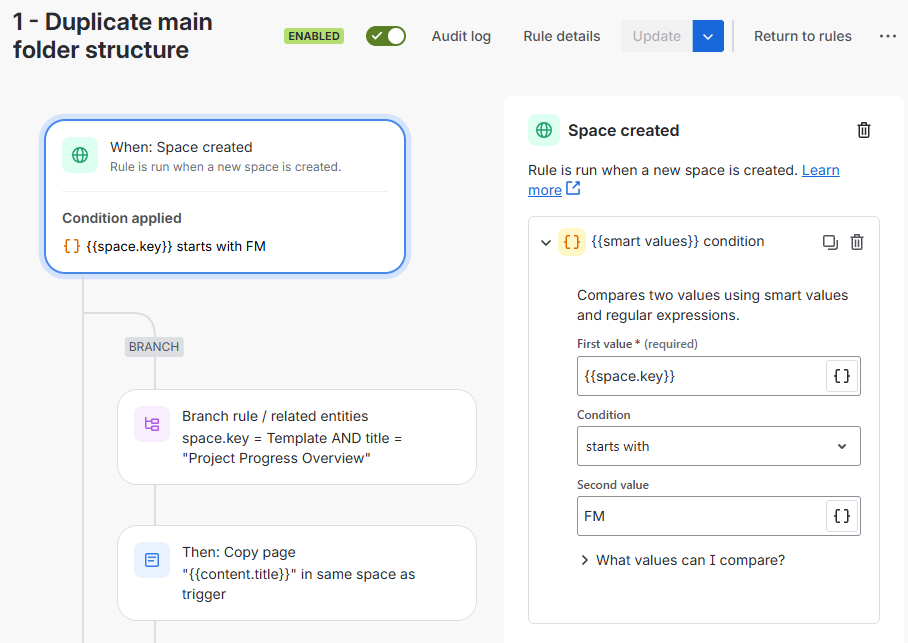Collapse the smart values condition section
This screenshot has height=643, width=908.
click(x=545, y=242)
